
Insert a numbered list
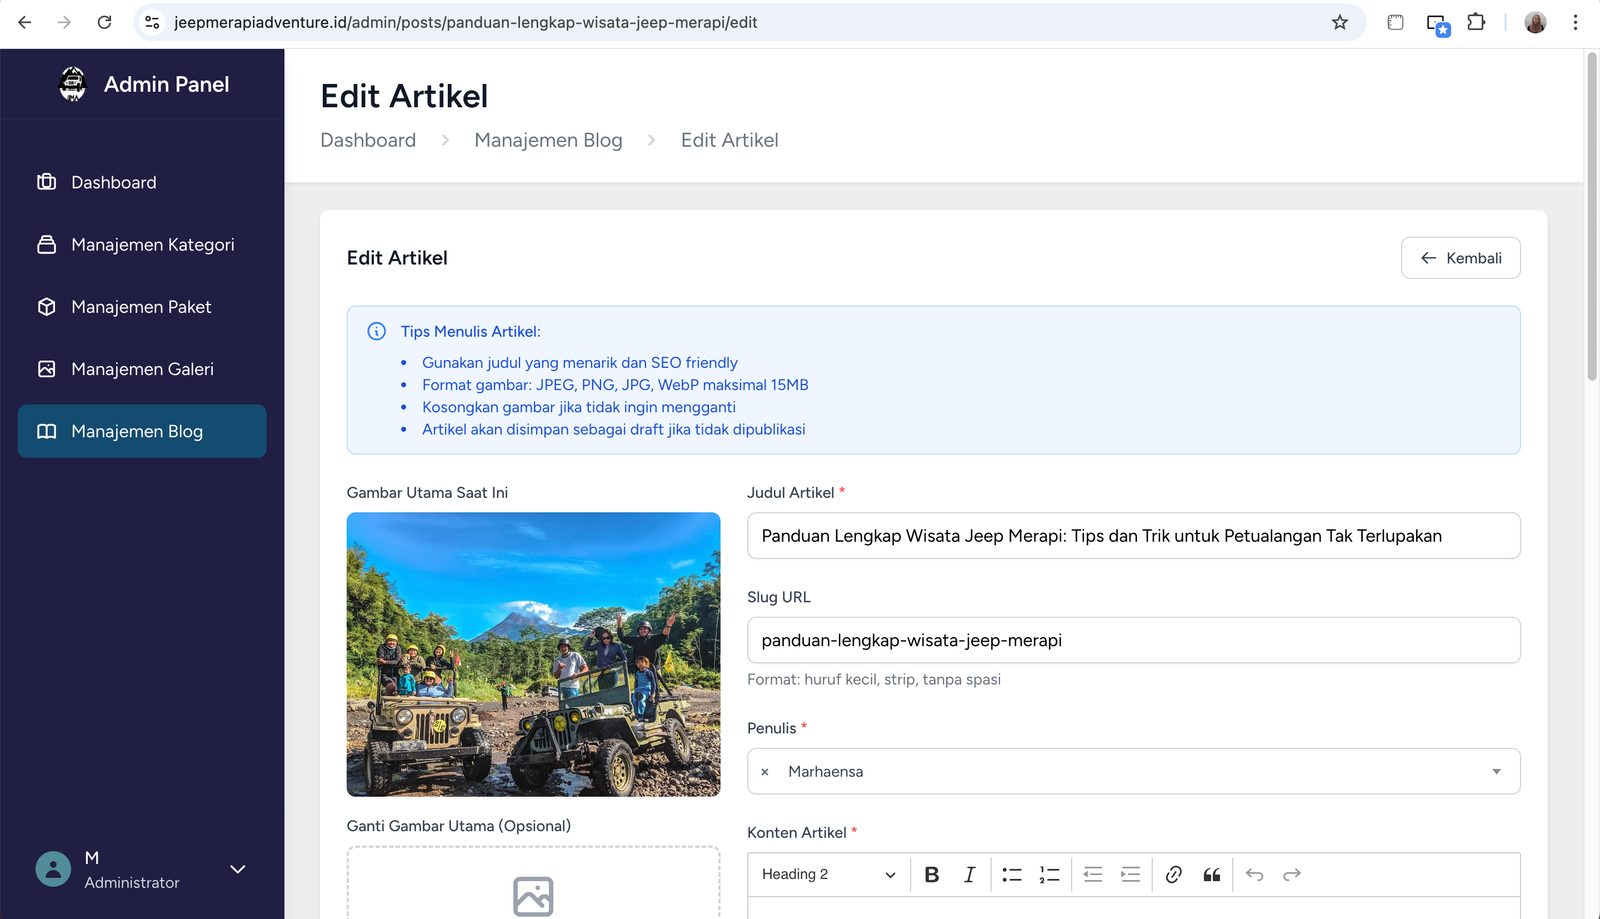coord(1049,875)
